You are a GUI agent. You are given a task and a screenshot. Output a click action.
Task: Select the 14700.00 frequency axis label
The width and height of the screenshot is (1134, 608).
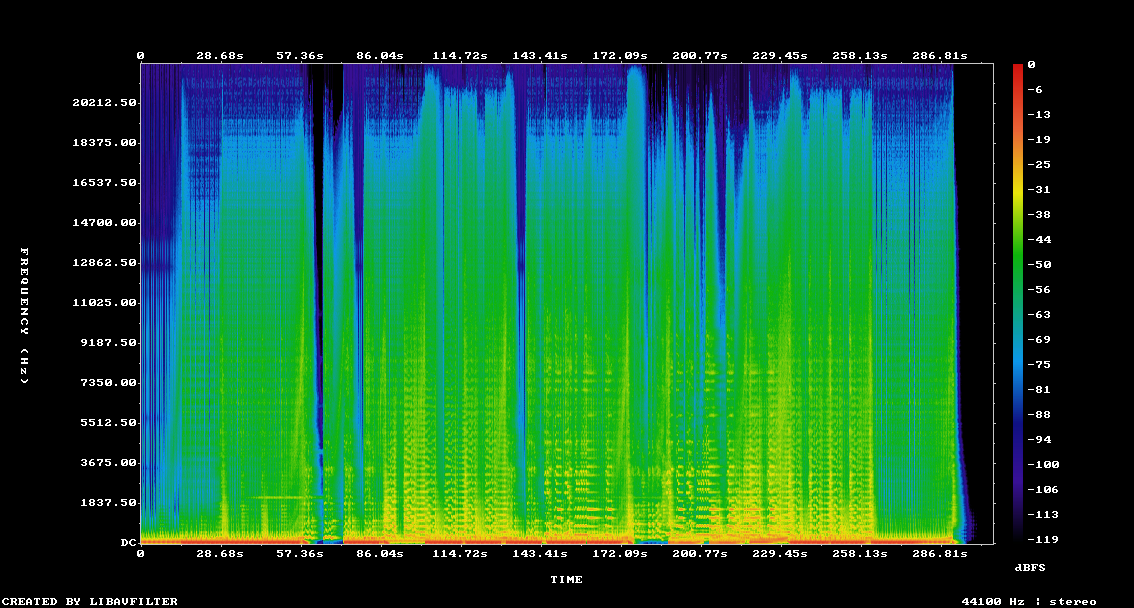pos(104,222)
